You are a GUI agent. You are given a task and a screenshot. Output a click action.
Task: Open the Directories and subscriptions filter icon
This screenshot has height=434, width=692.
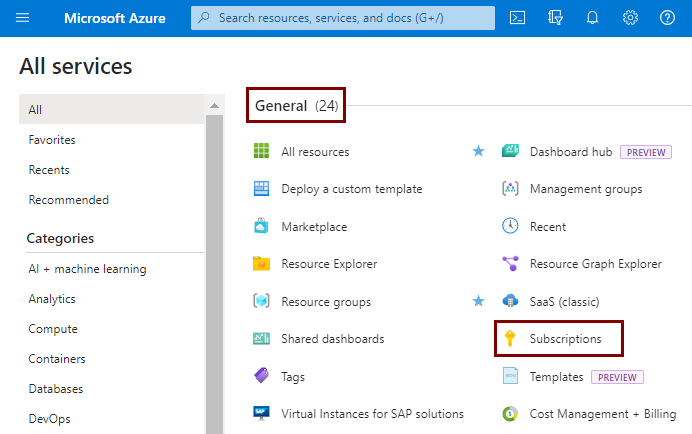pyautogui.click(x=555, y=18)
